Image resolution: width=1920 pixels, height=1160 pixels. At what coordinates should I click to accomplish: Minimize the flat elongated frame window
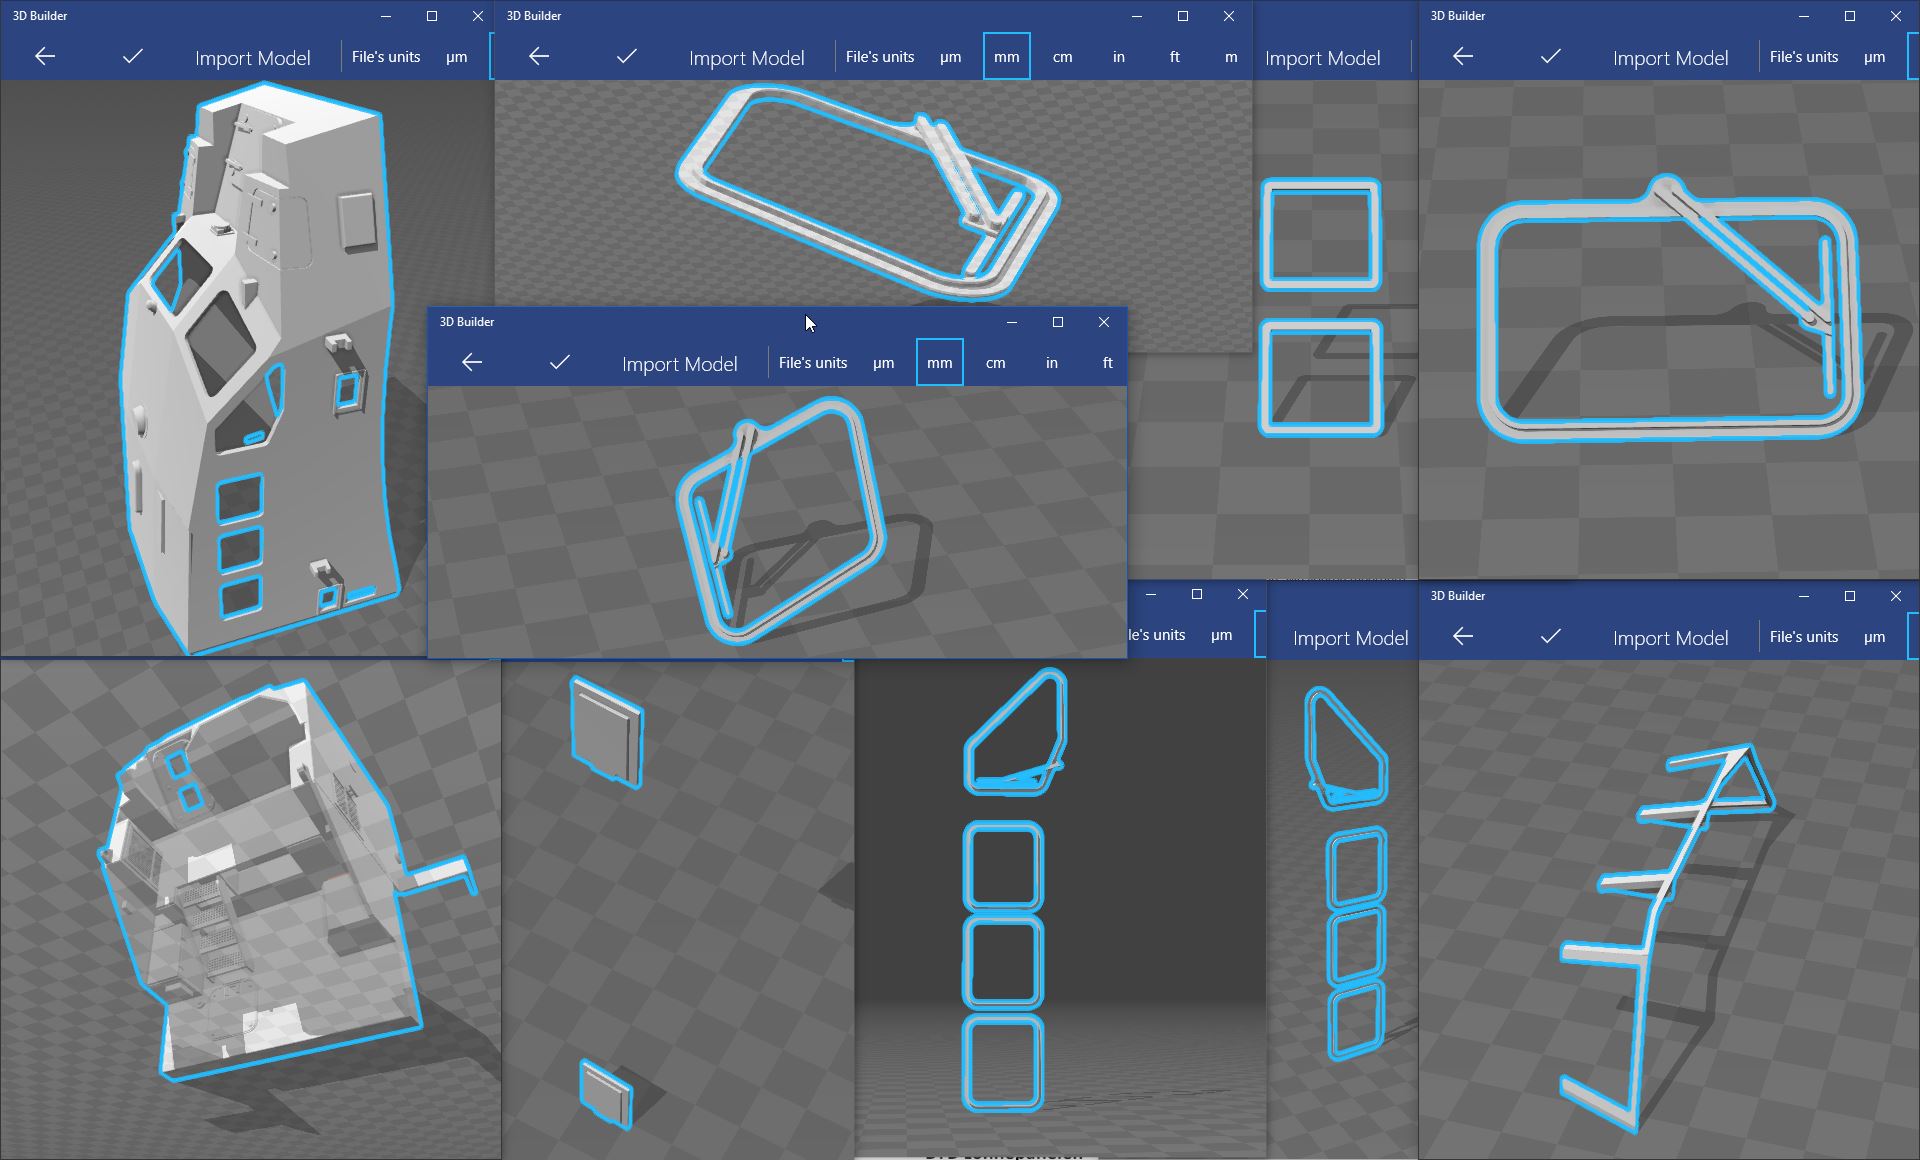click(1137, 16)
